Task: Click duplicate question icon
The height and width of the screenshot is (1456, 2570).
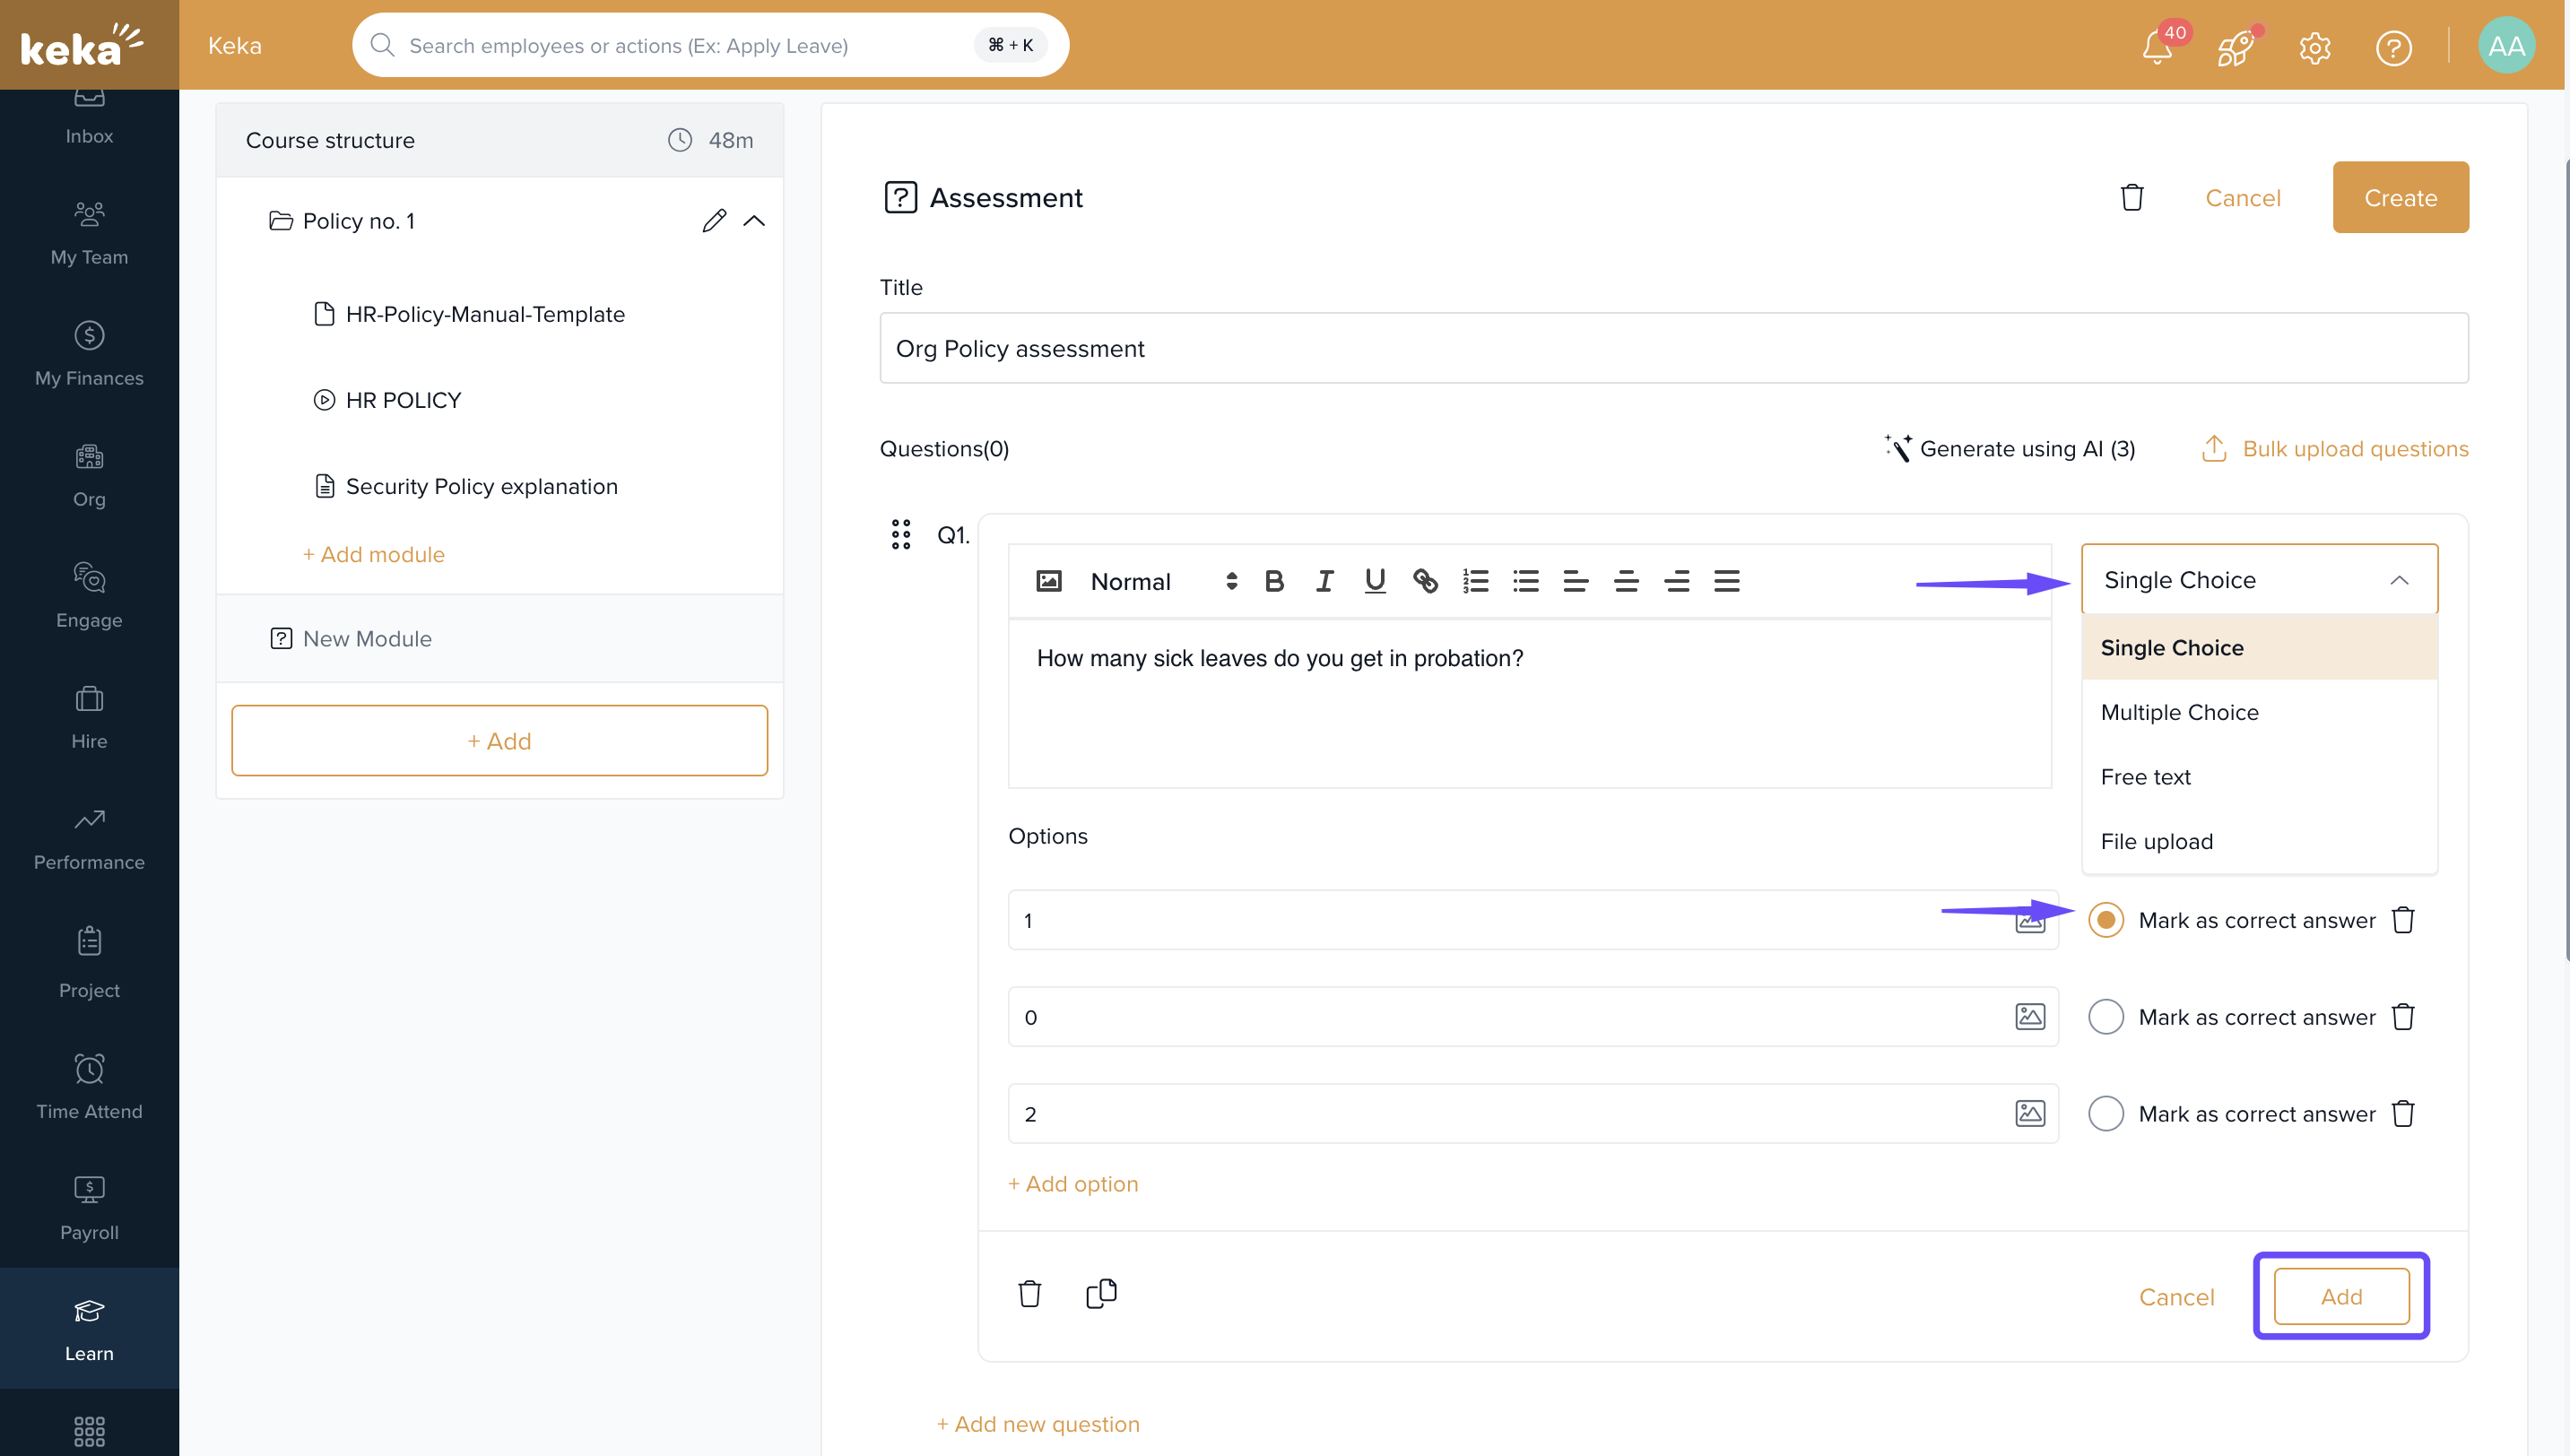Action: coord(1101,1294)
